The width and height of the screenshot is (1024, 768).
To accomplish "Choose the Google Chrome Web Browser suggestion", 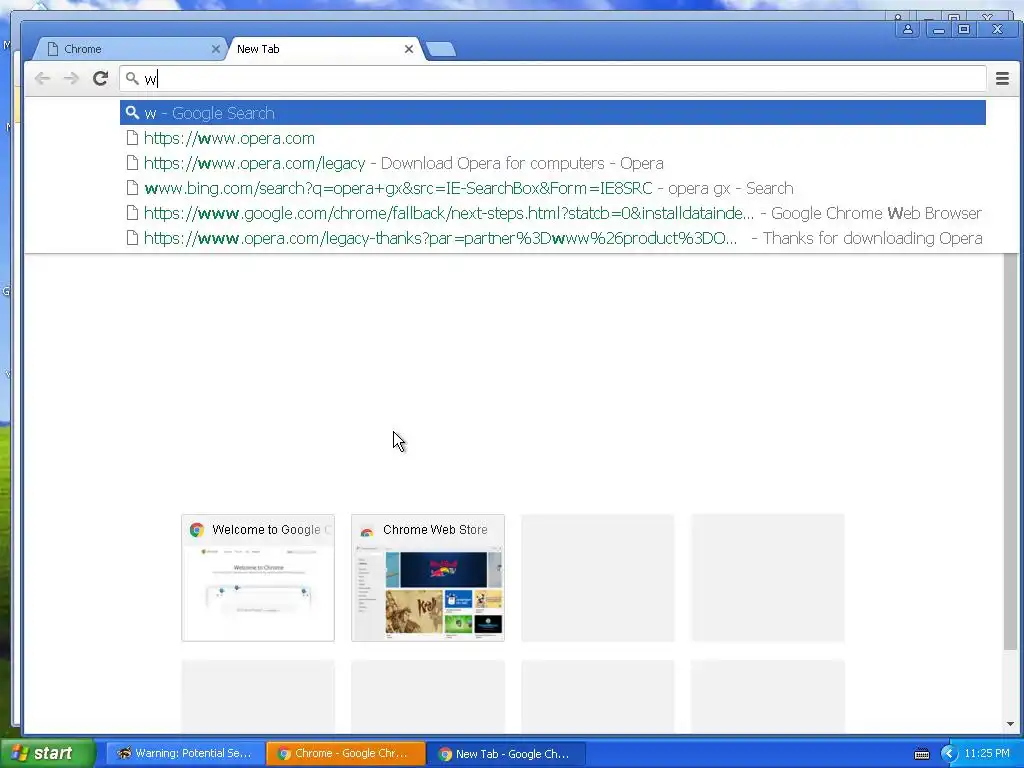I will coord(552,213).
